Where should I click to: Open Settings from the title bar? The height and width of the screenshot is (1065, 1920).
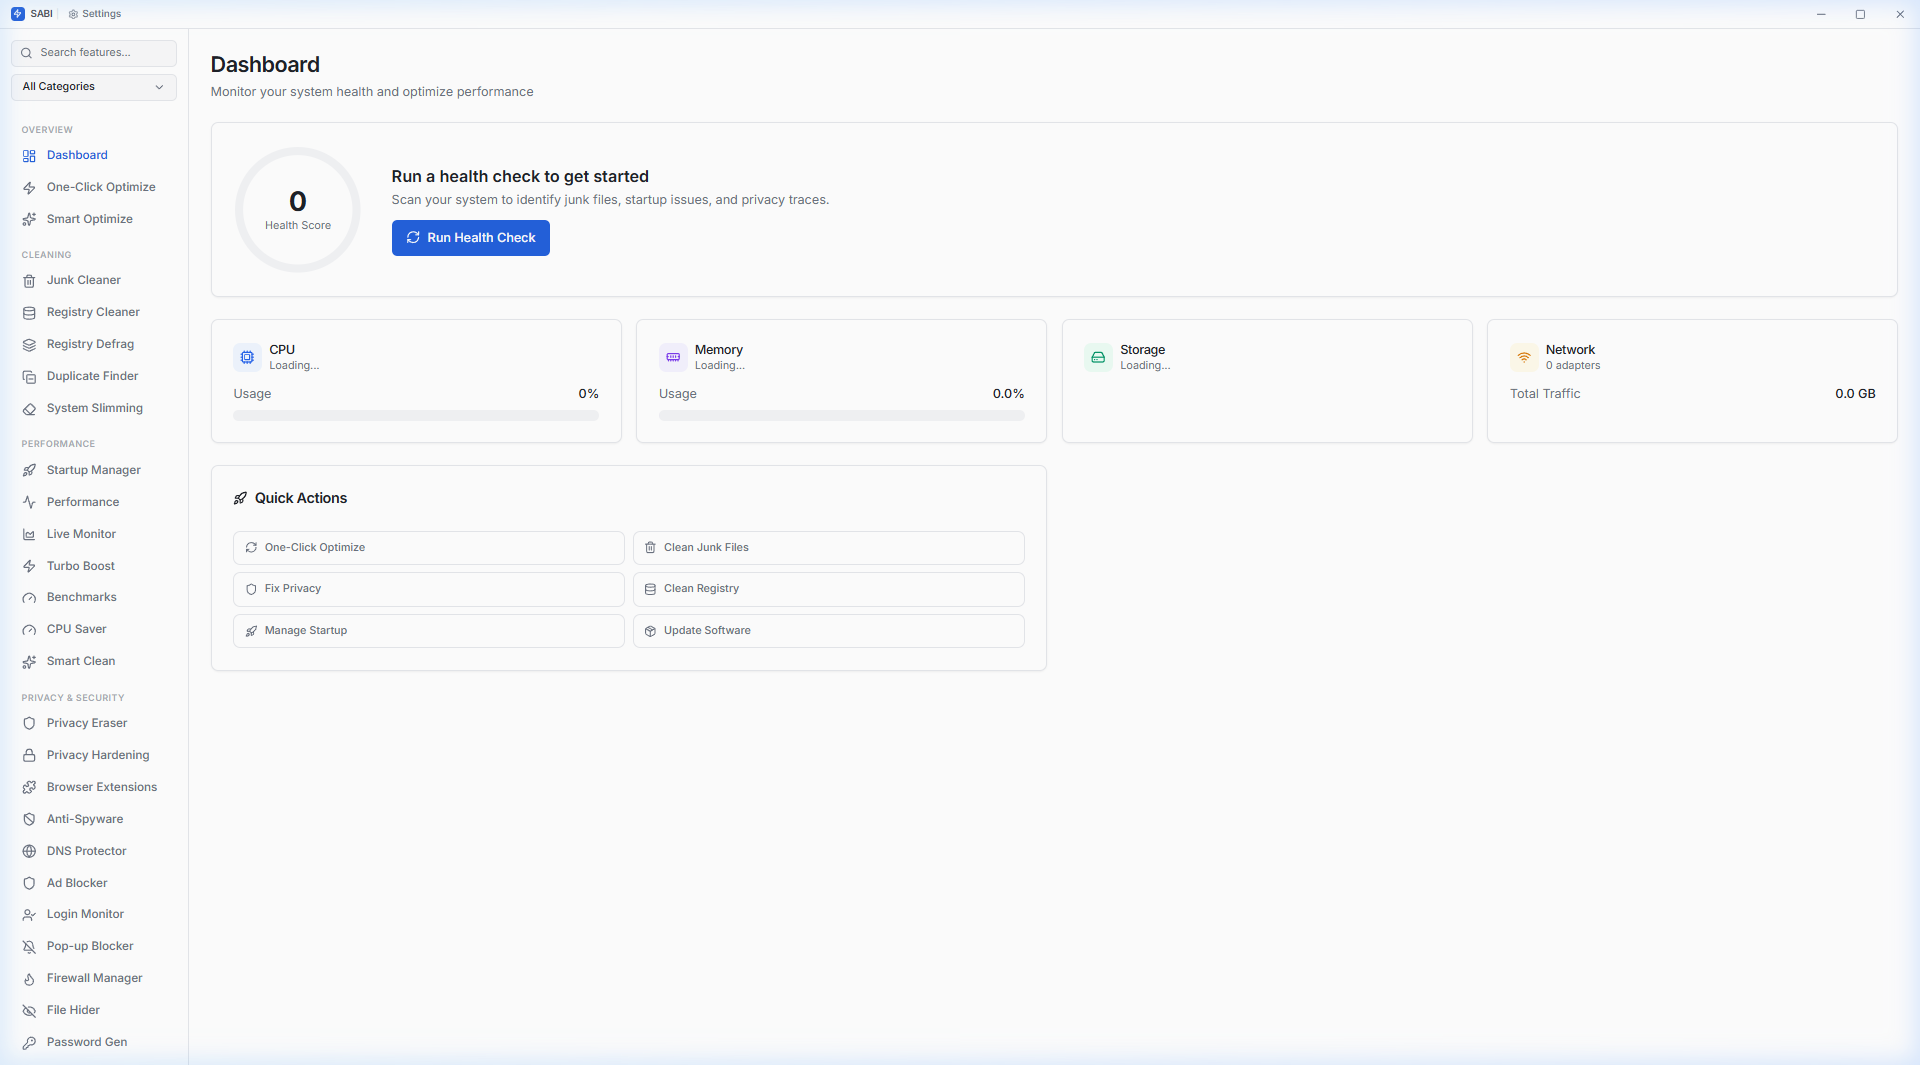pyautogui.click(x=95, y=14)
